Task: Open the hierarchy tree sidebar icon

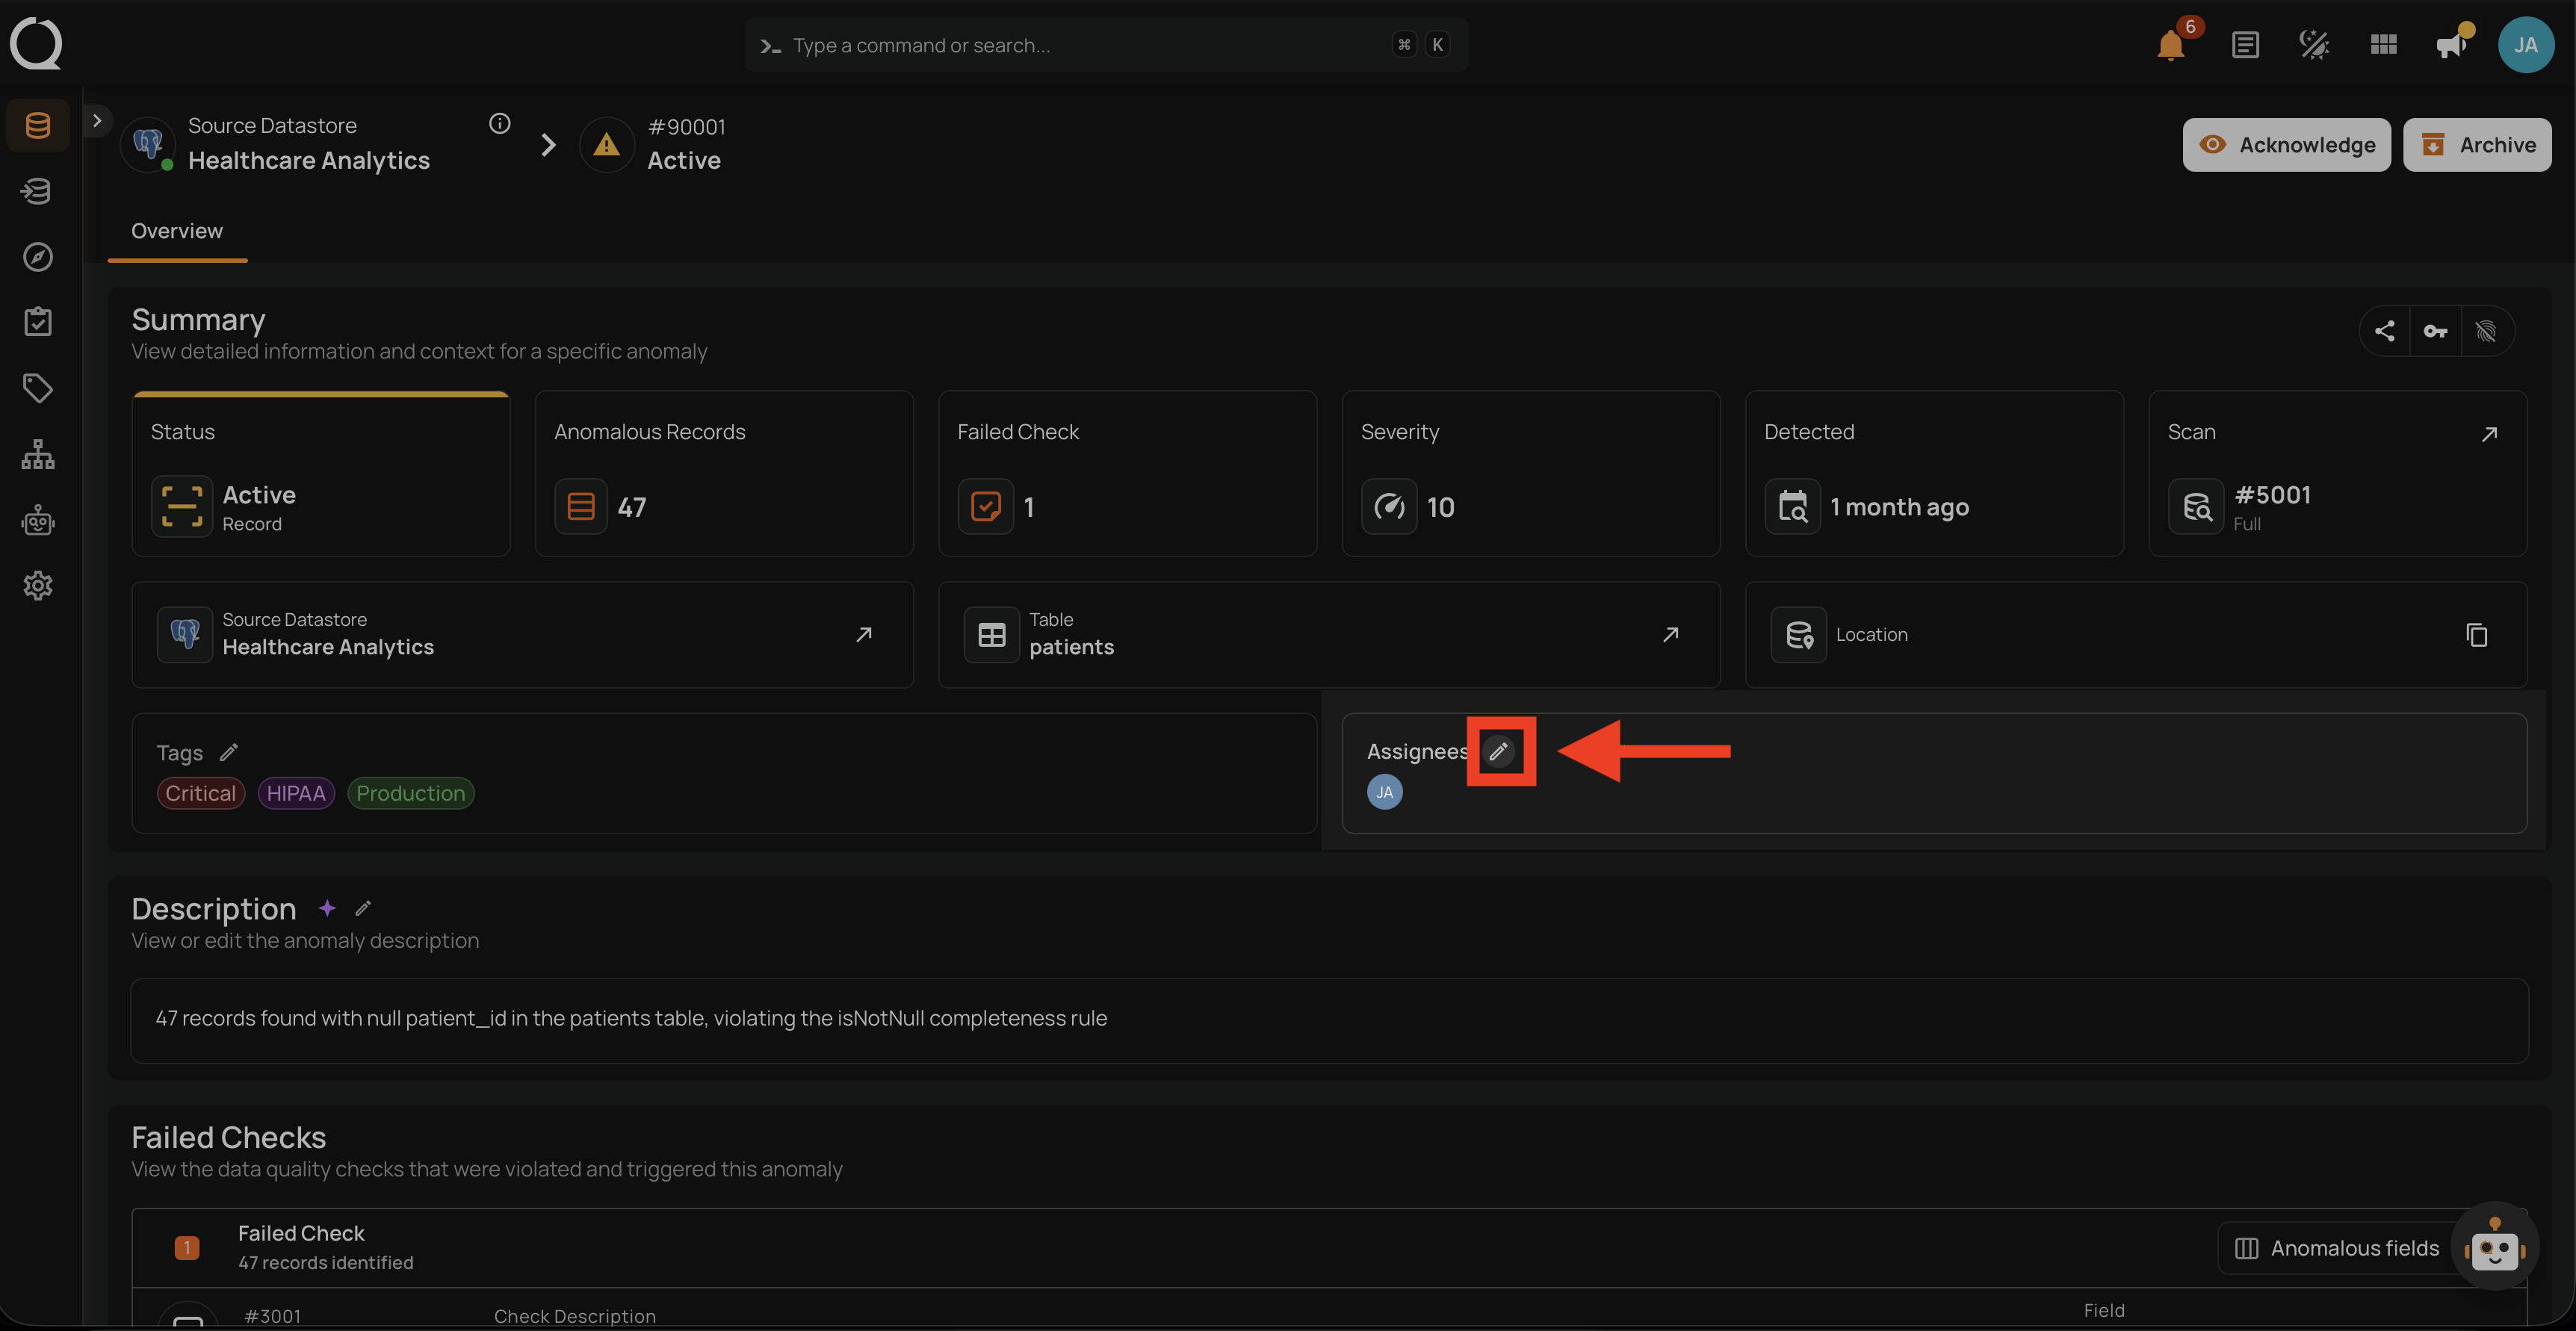Action: pyautogui.click(x=38, y=454)
